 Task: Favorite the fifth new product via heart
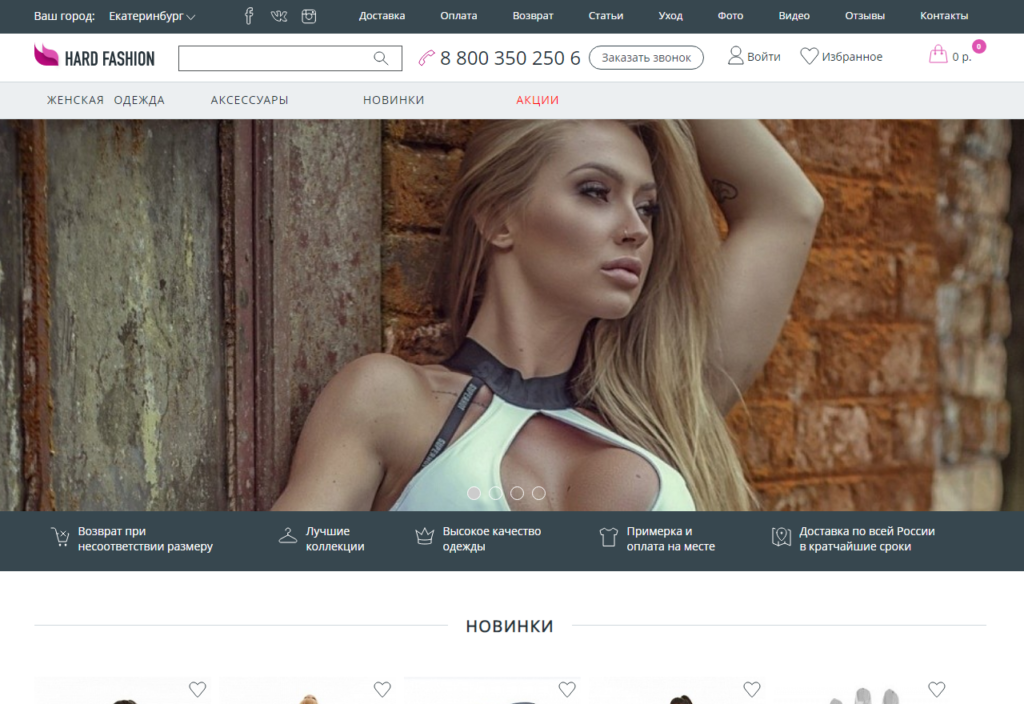[x=936, y=689]
